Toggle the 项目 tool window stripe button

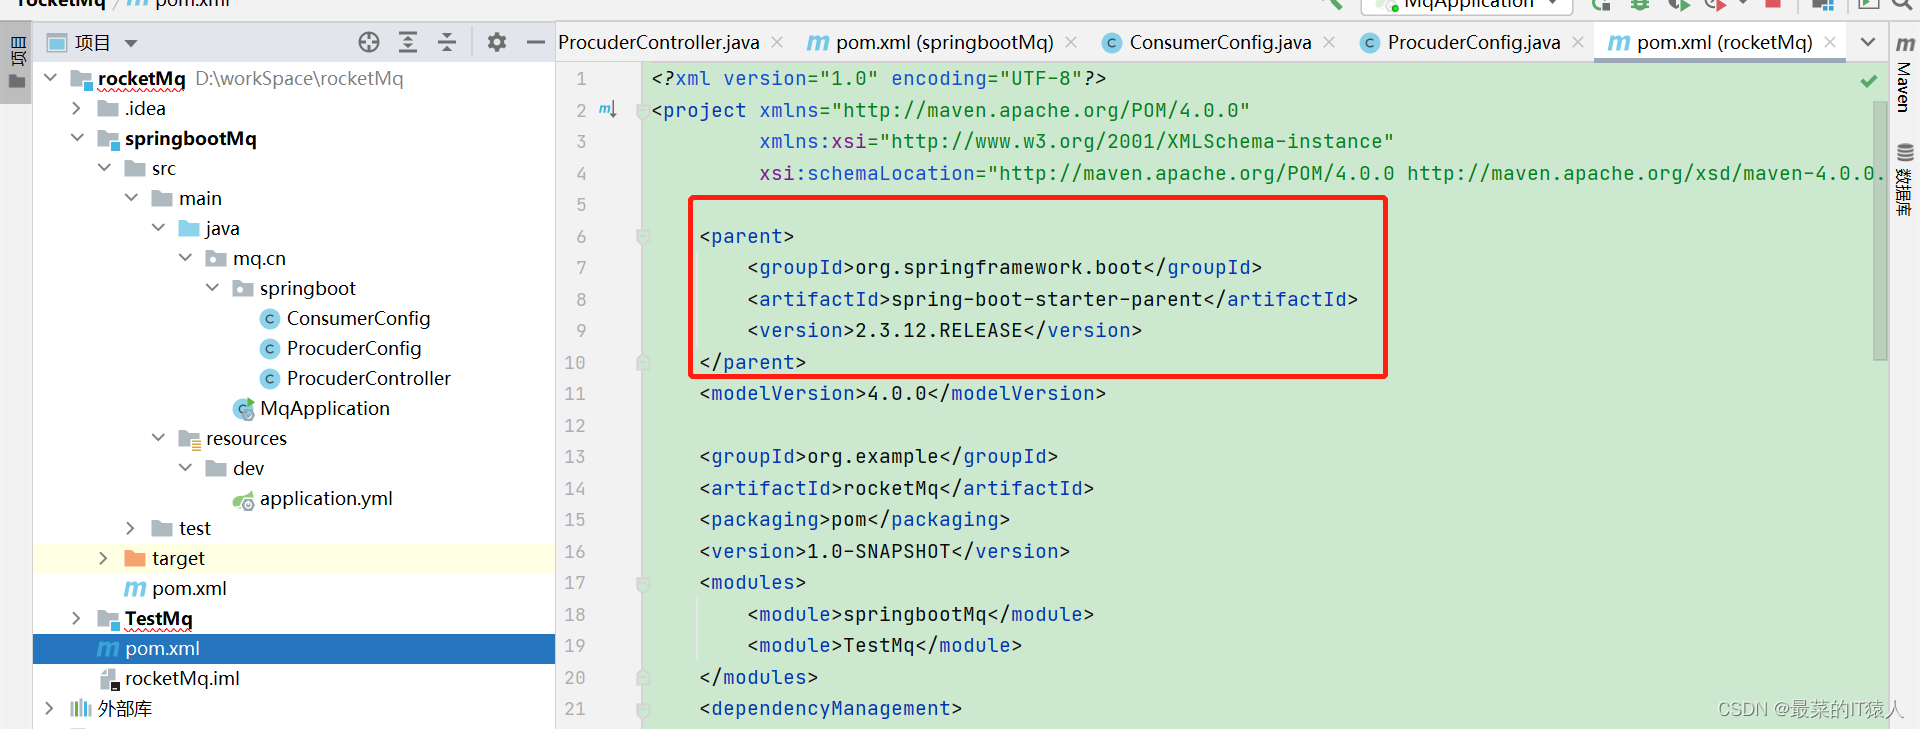coord(17,62)
